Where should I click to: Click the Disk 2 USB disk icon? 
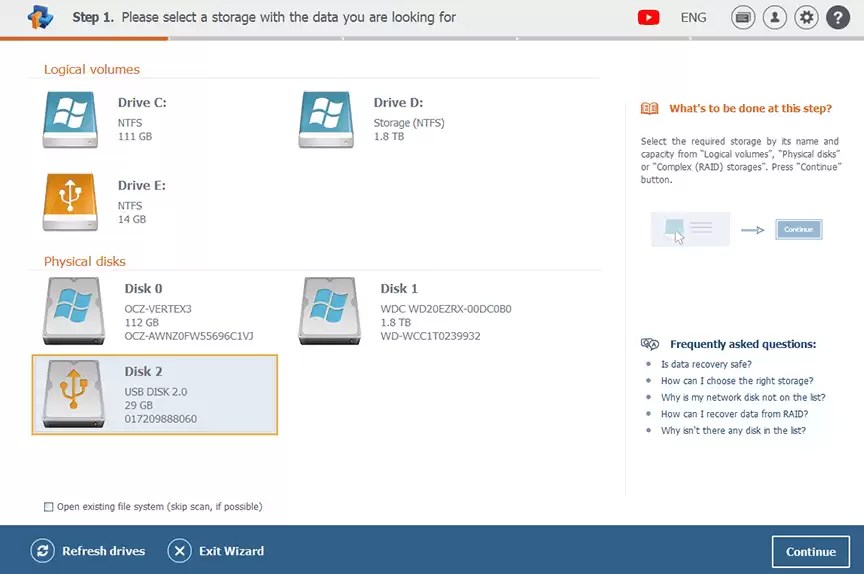tap(74, 394)
